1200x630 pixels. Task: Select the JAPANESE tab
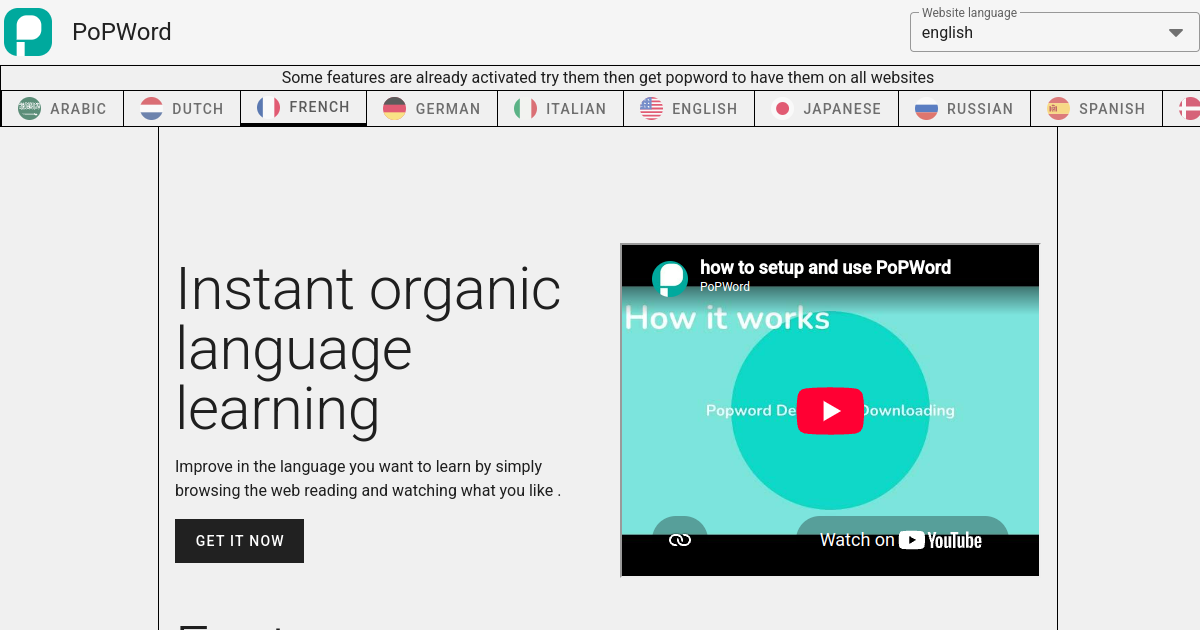[x=827, y=109]
